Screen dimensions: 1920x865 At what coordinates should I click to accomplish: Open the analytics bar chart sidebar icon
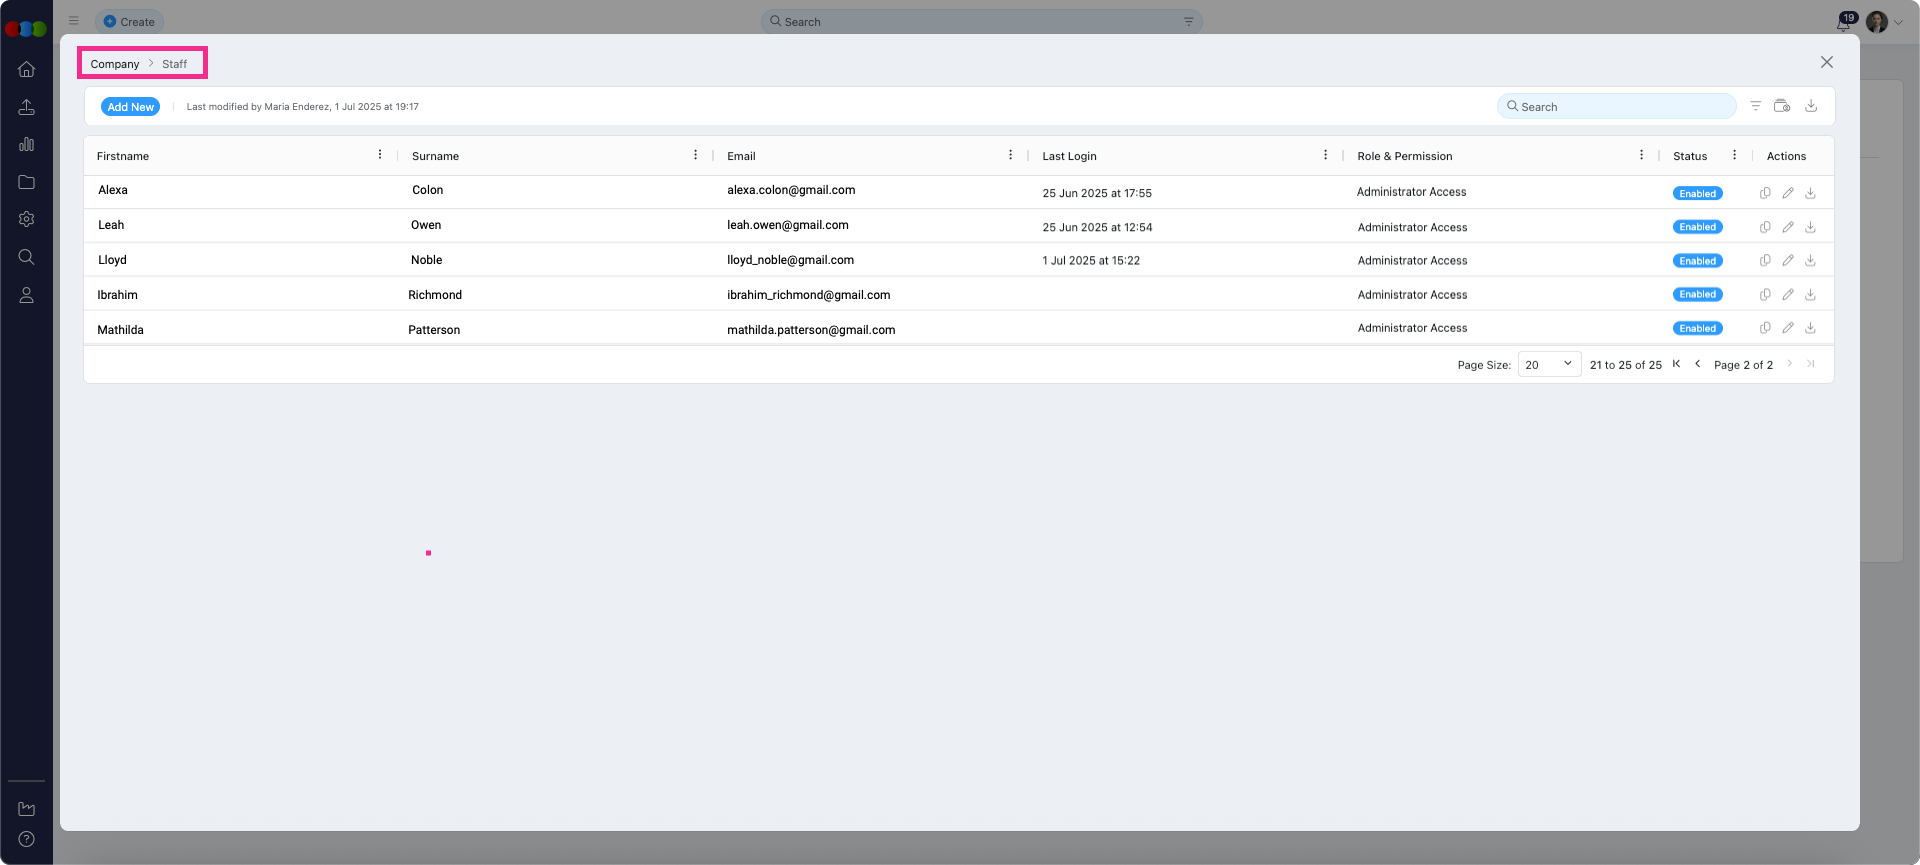[27, 145]
